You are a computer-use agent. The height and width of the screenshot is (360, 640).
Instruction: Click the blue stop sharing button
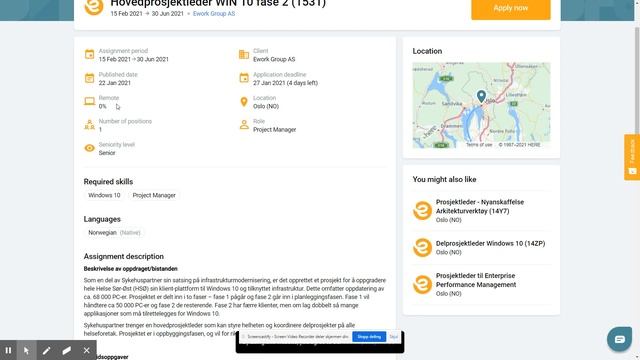(369, 337)
